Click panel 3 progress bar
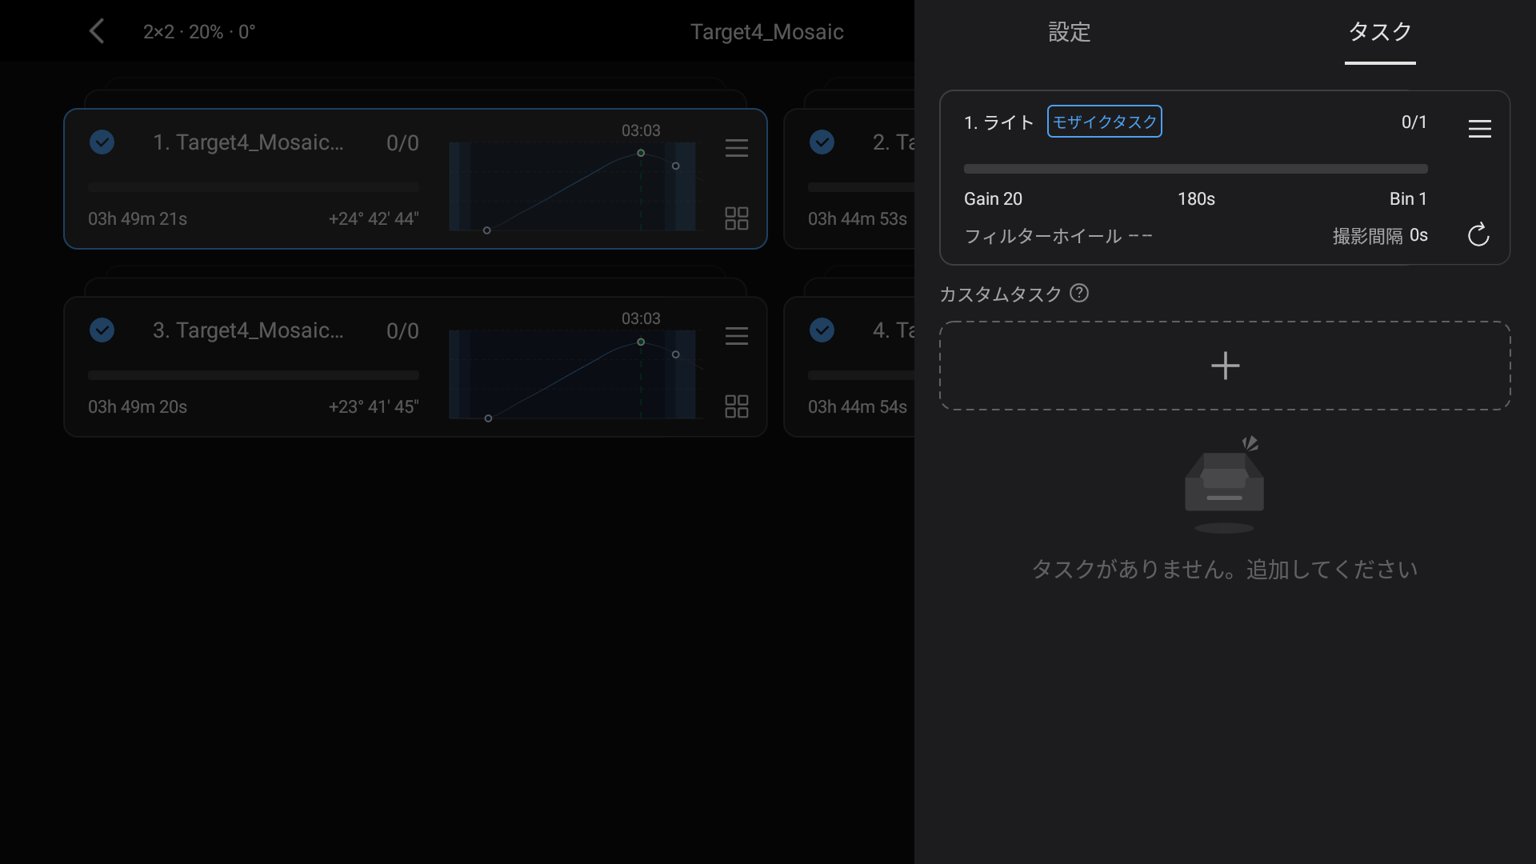Screen dimensions: 1536x864 click(x=253, y=375)
